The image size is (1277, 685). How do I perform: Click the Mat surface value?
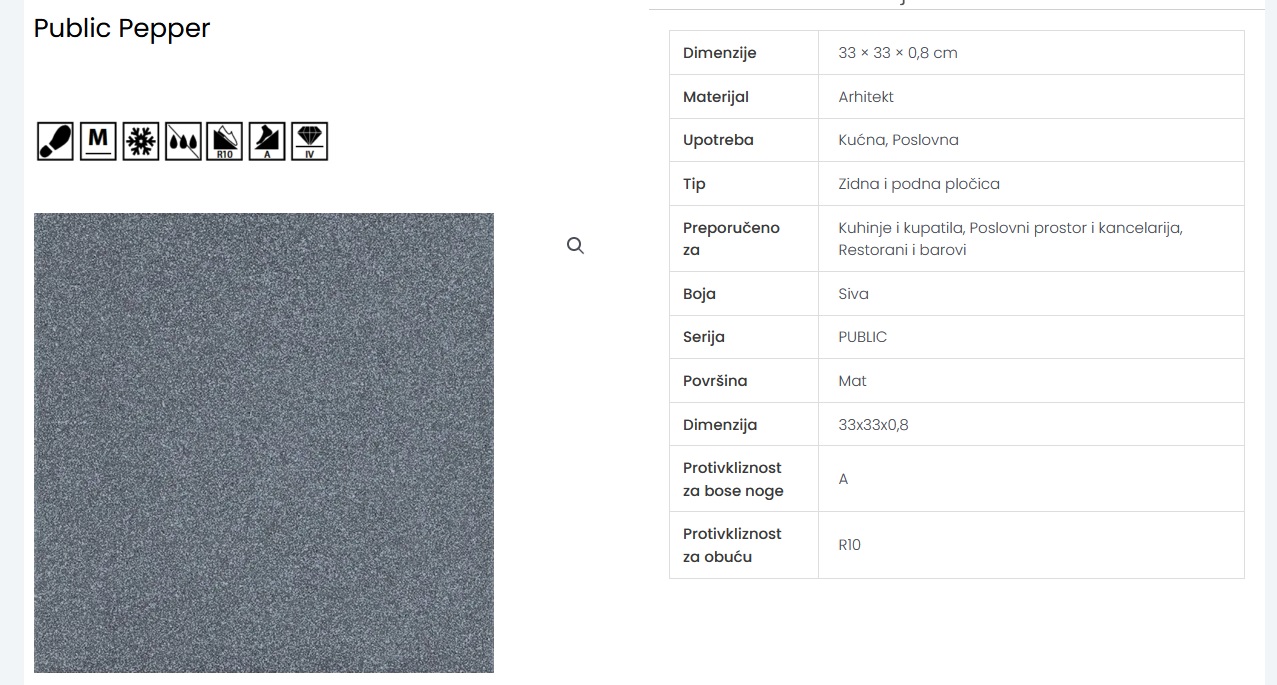tap(853, 381)
